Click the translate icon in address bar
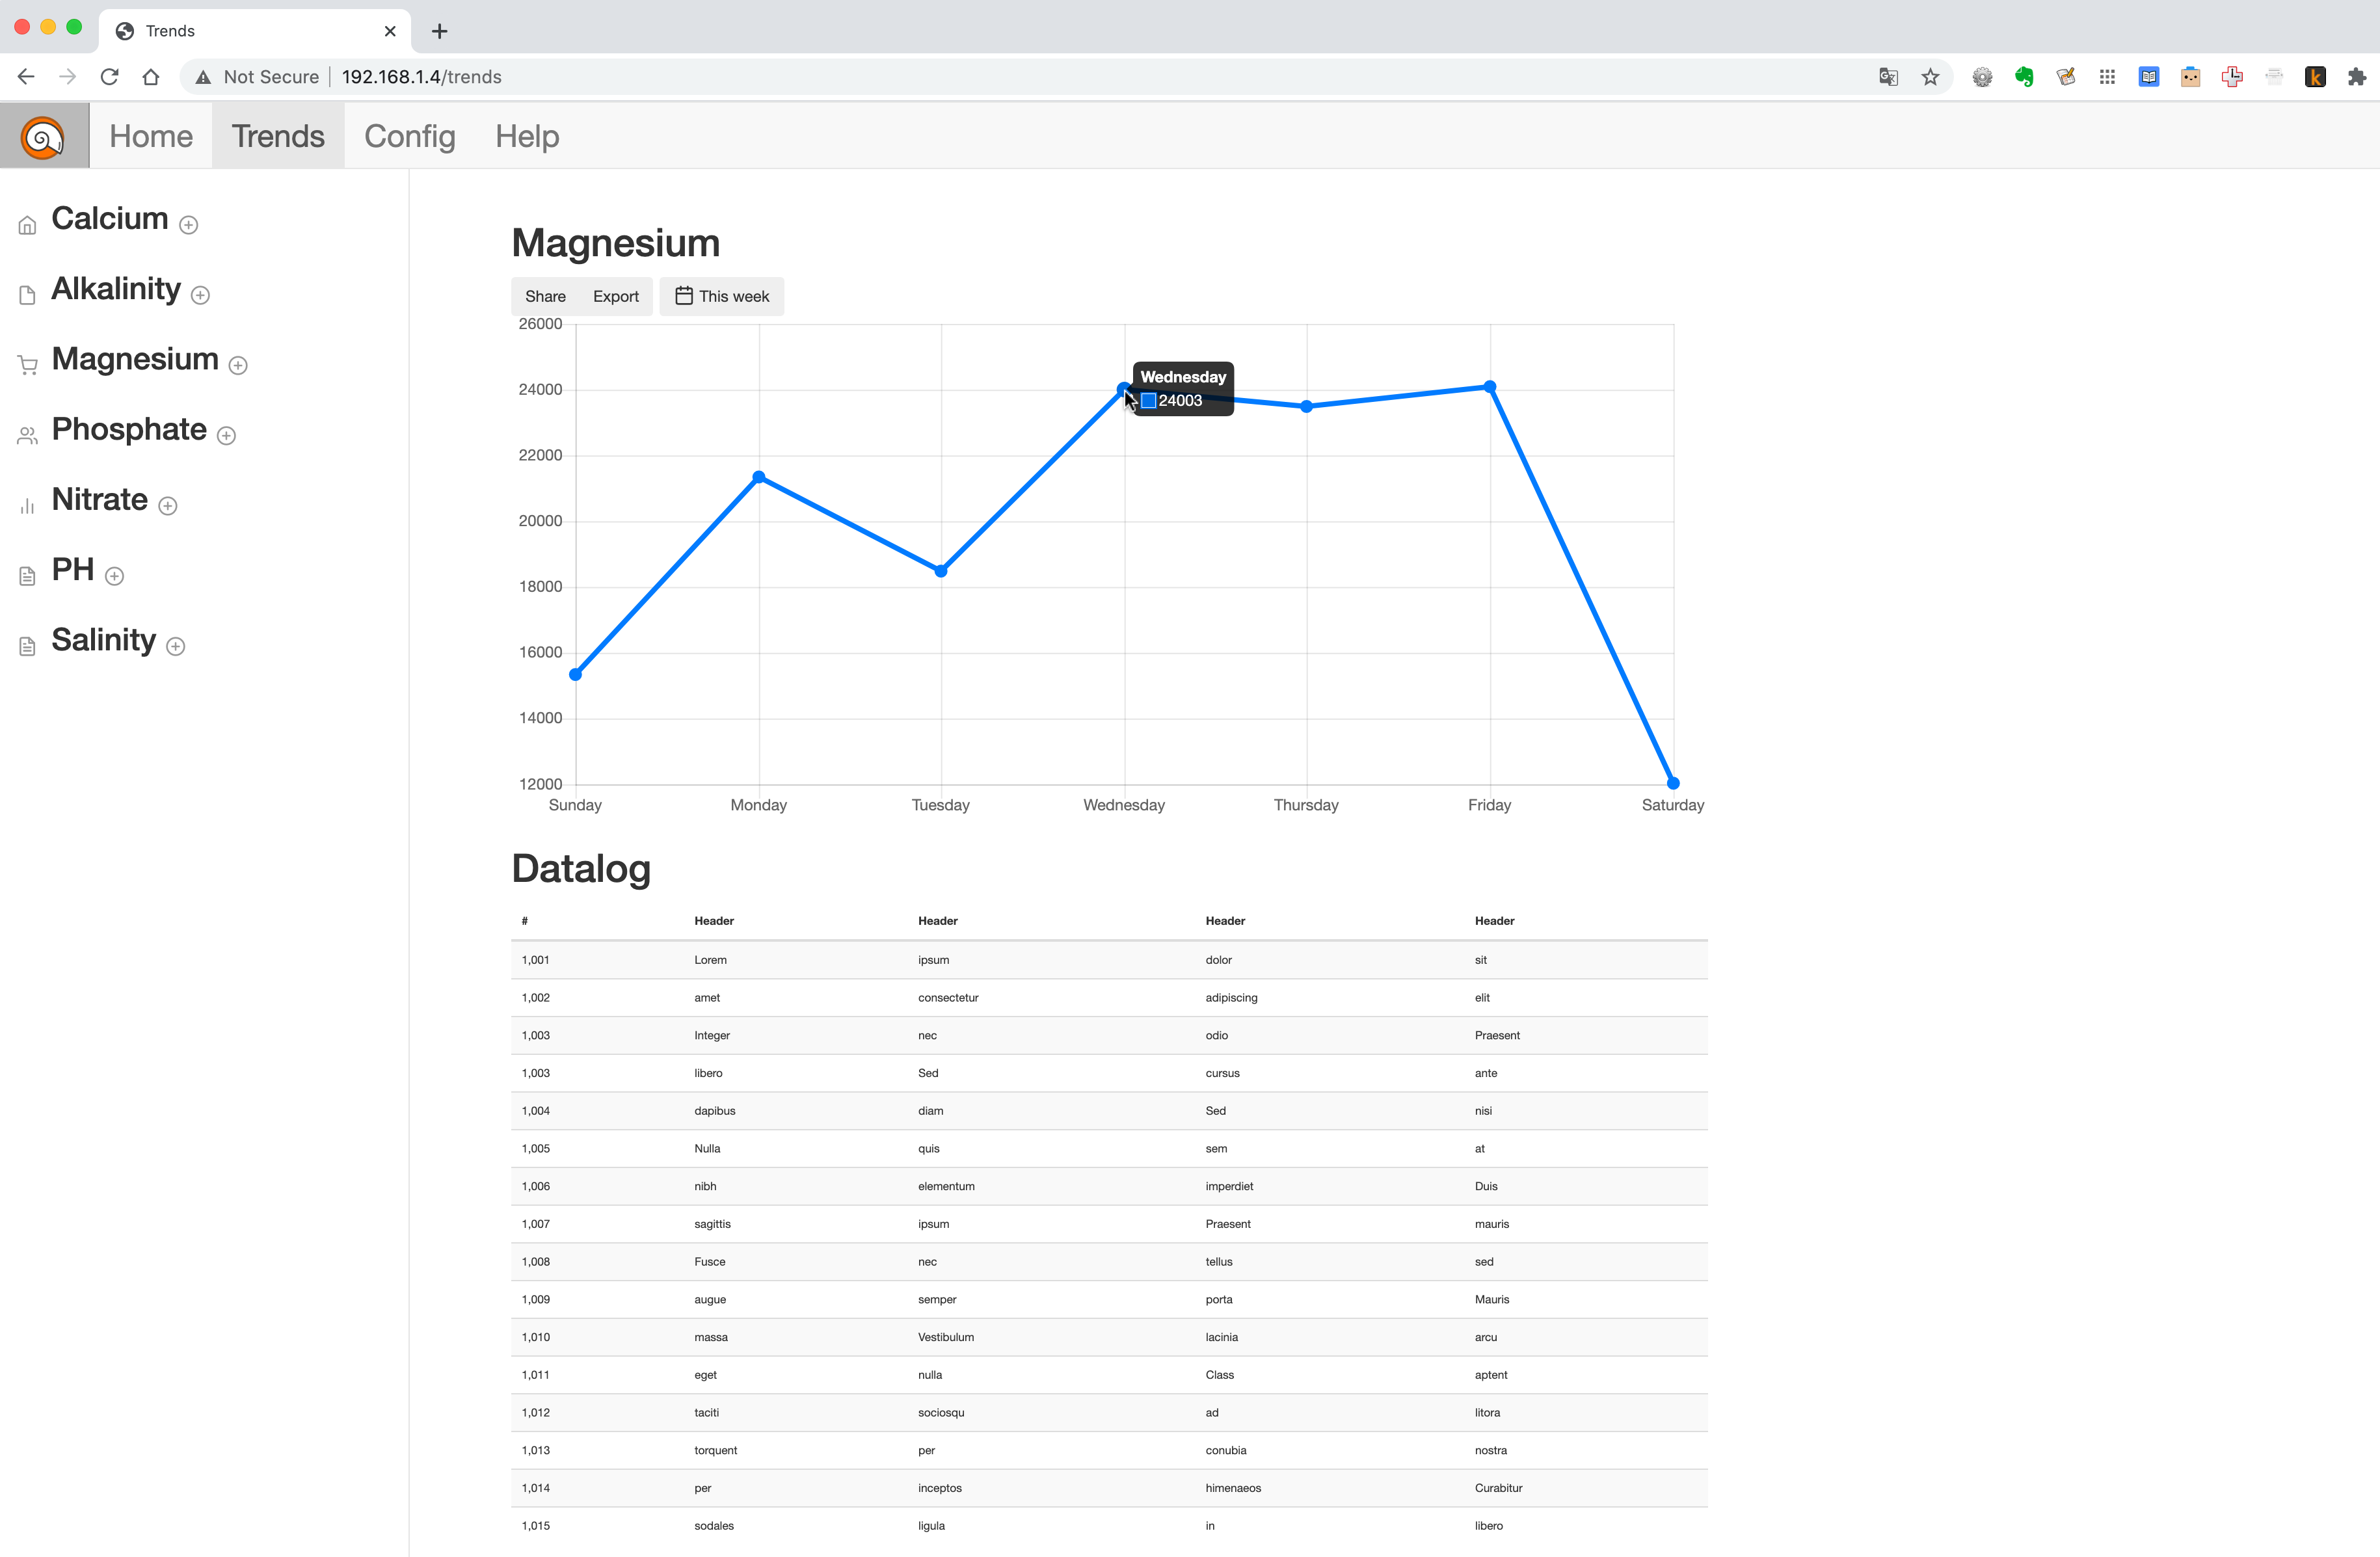The image size is (2380, 1557). coord(1888,77)
